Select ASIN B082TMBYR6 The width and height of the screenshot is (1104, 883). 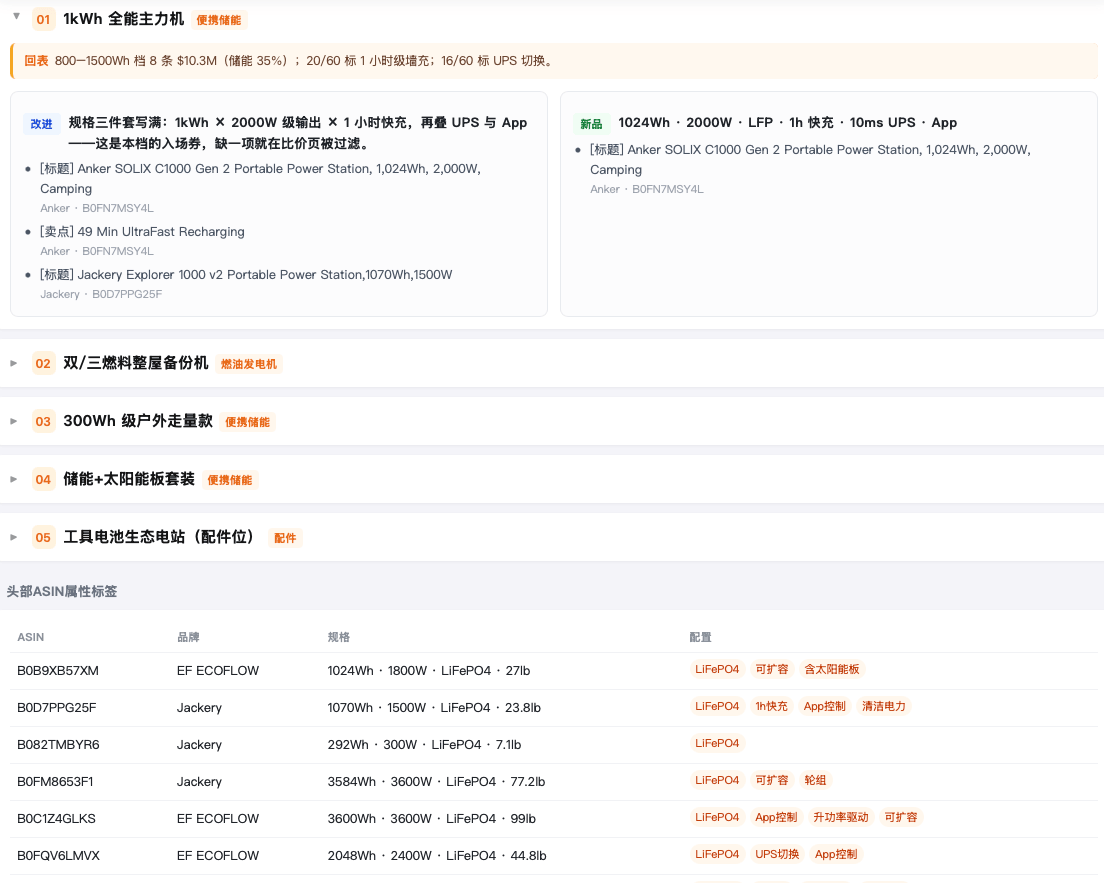pyautogui.click(x=58, y=745)
